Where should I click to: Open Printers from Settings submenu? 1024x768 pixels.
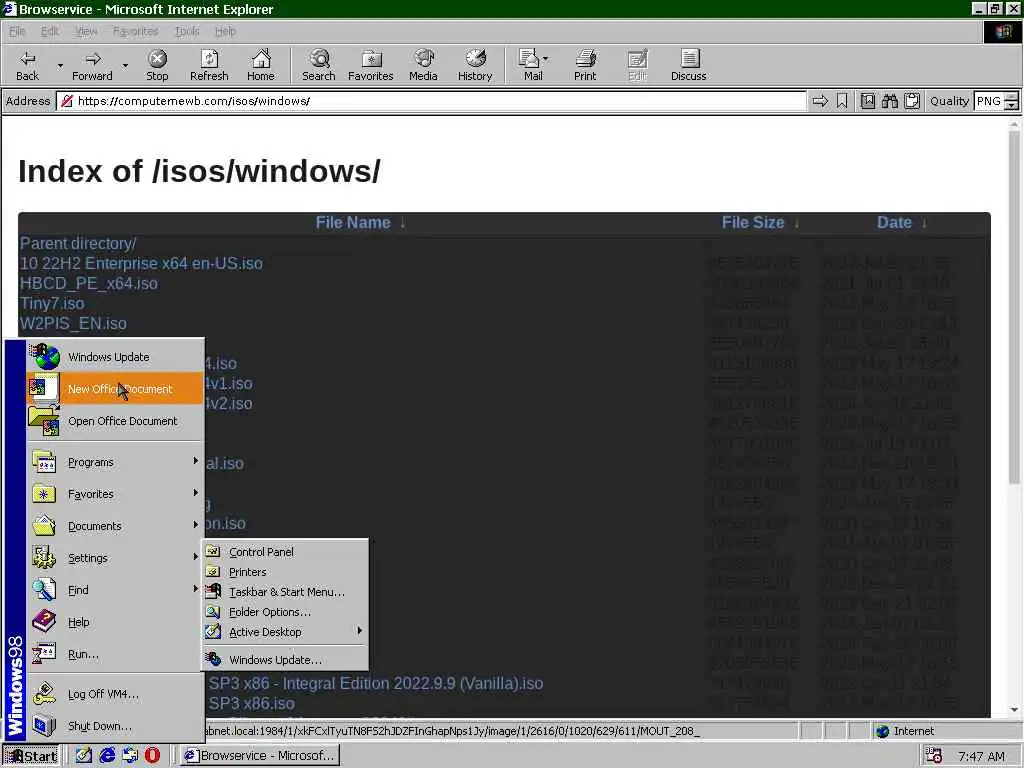285,572
